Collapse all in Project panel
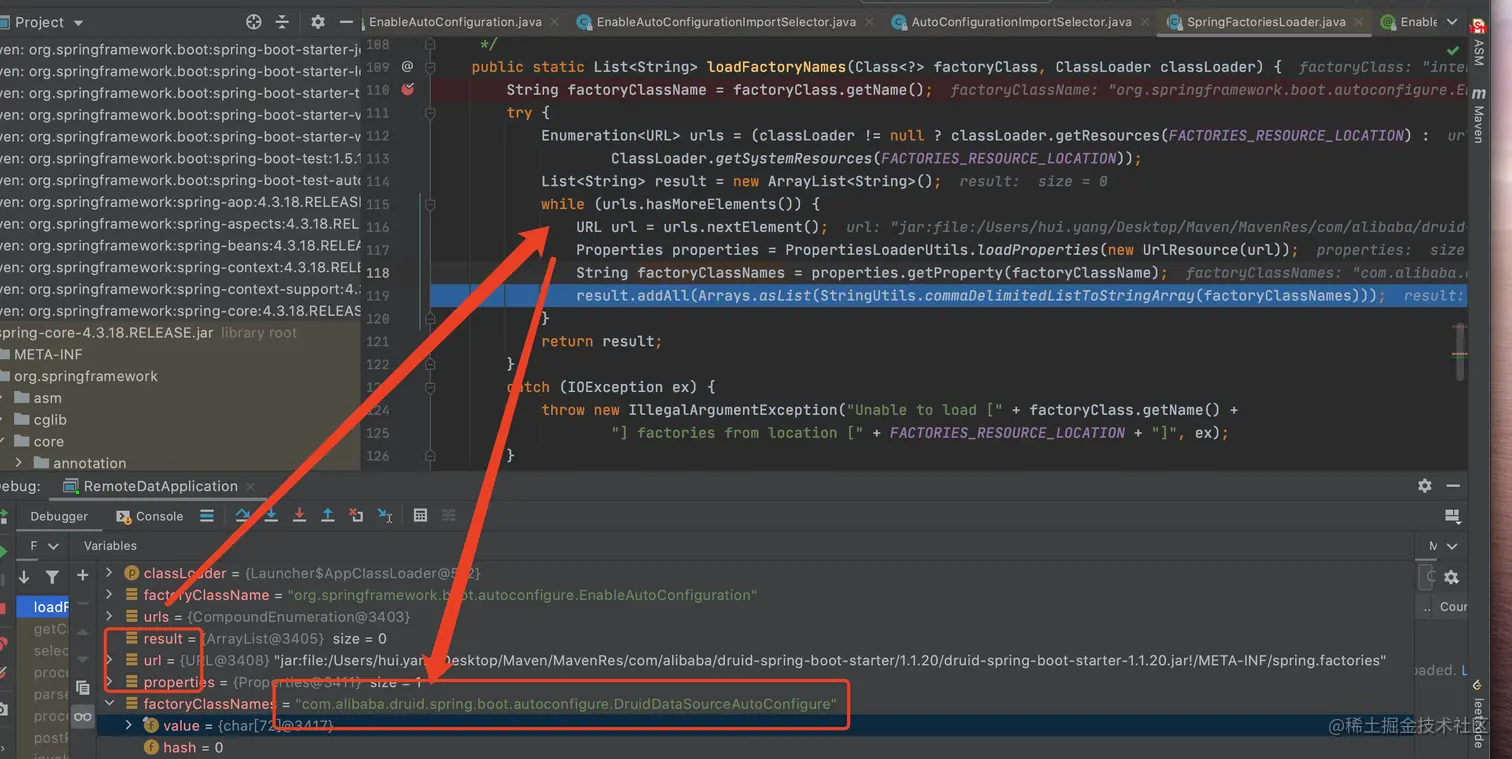 tap(284, 22)
